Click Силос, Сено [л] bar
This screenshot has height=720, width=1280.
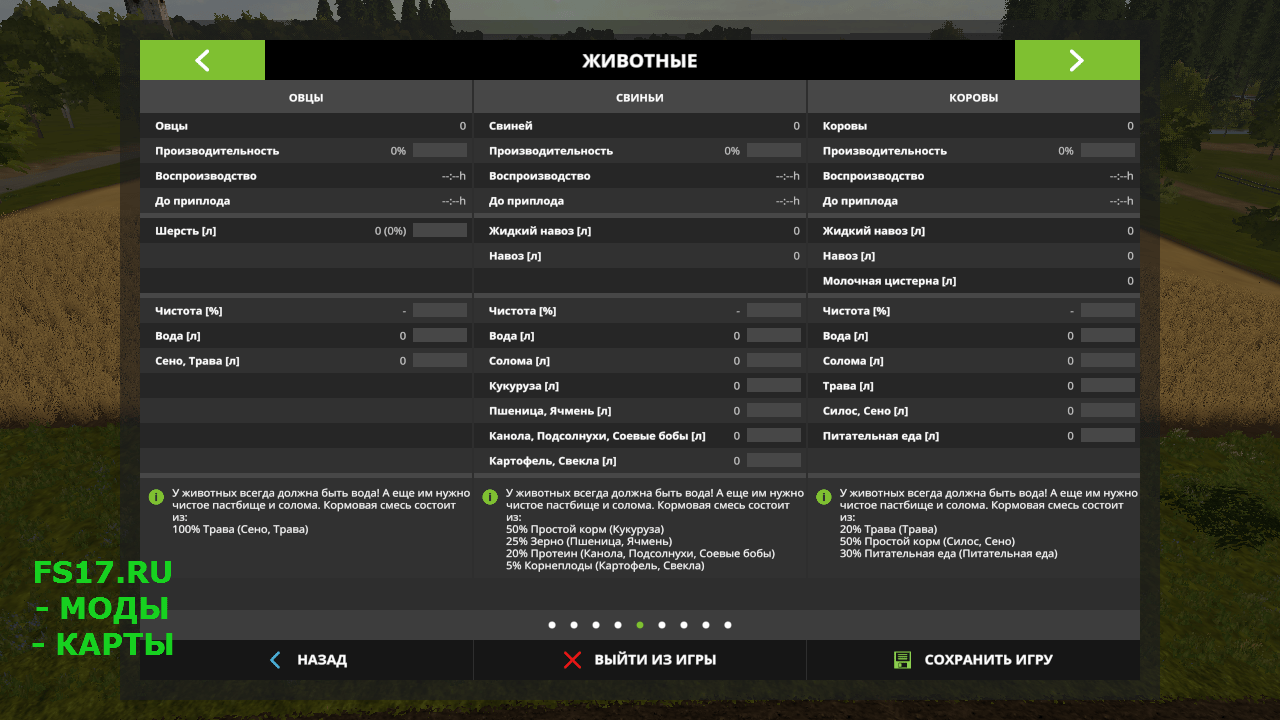(1108, 411)
